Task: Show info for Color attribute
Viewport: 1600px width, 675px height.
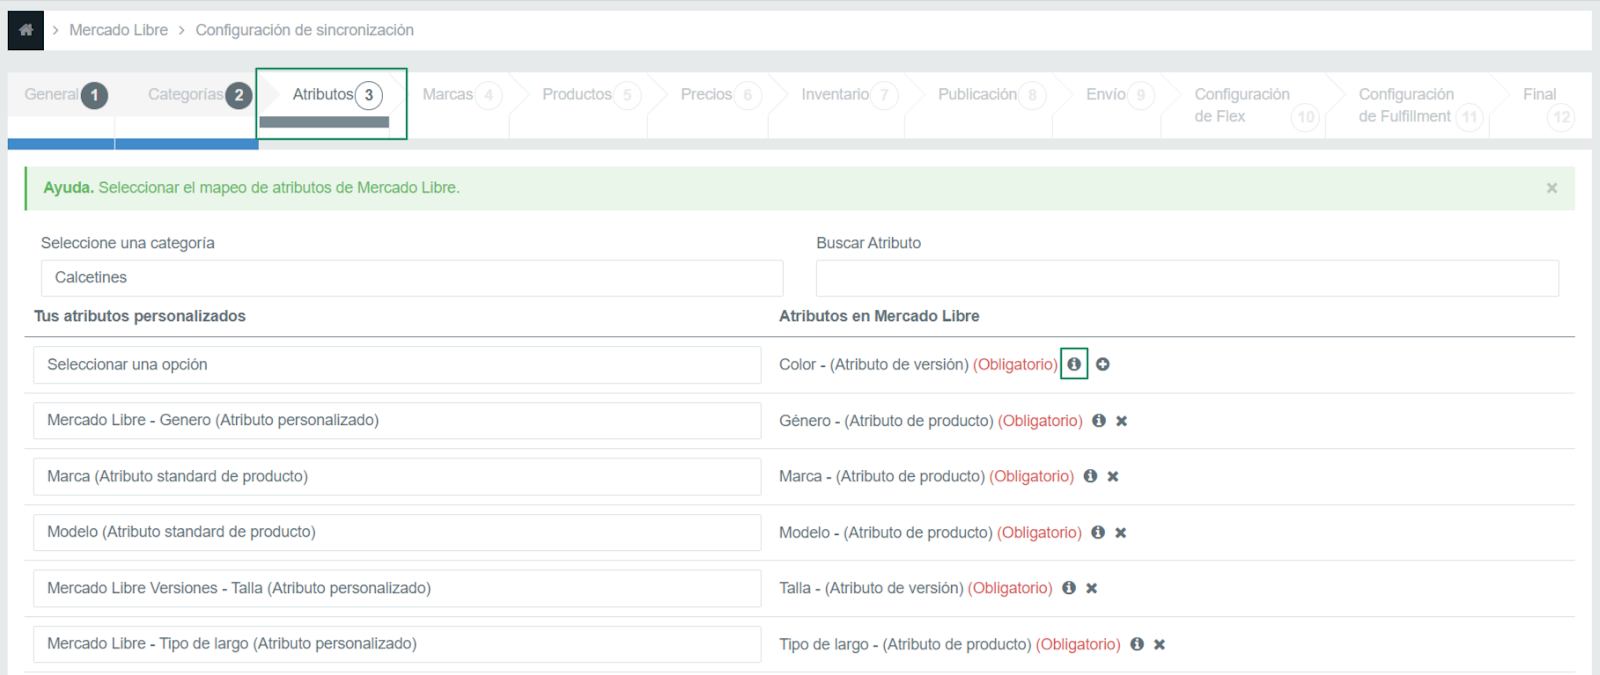Action: 1074,364
